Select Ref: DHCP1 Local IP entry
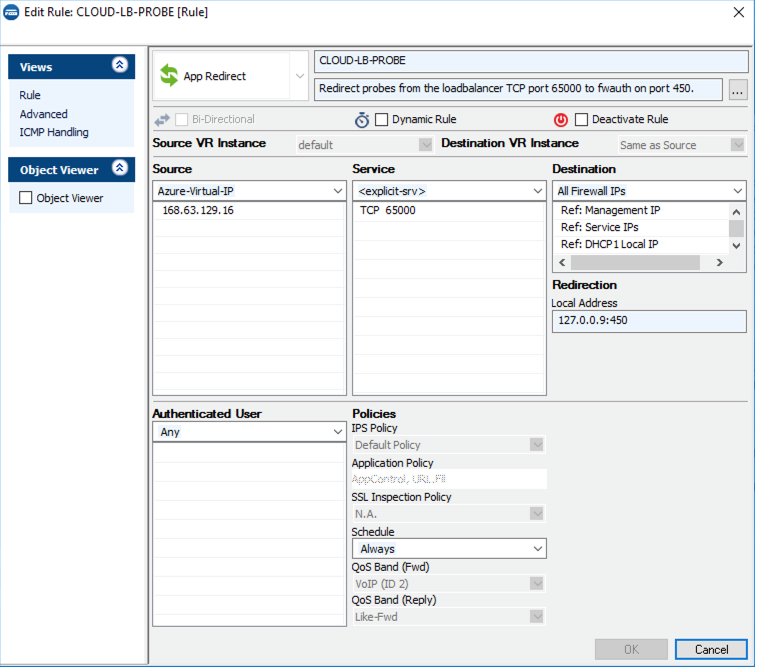757x668 pixels. [641, 244]
